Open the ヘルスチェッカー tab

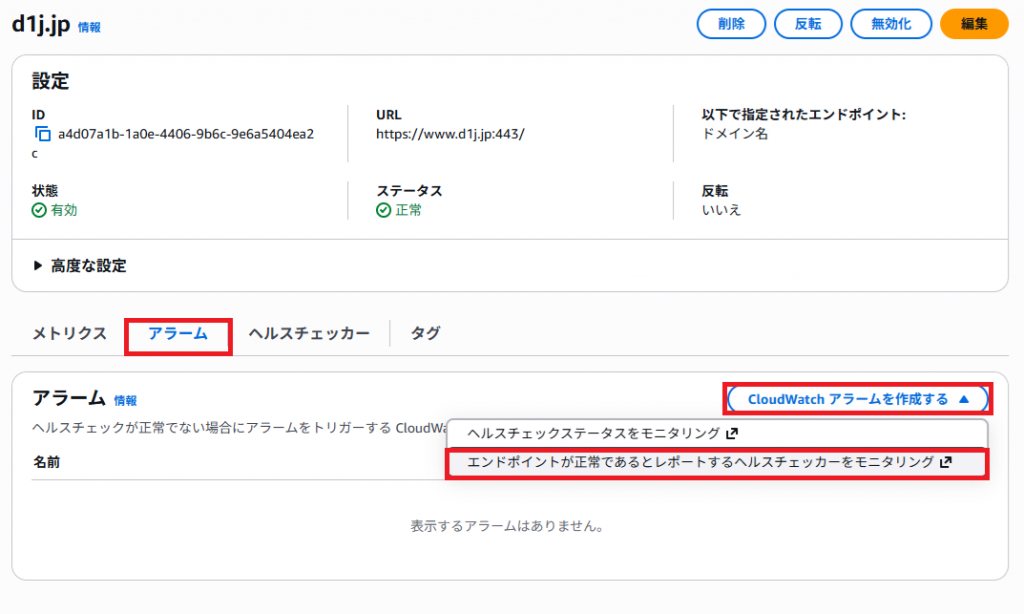tap(309, 334)
